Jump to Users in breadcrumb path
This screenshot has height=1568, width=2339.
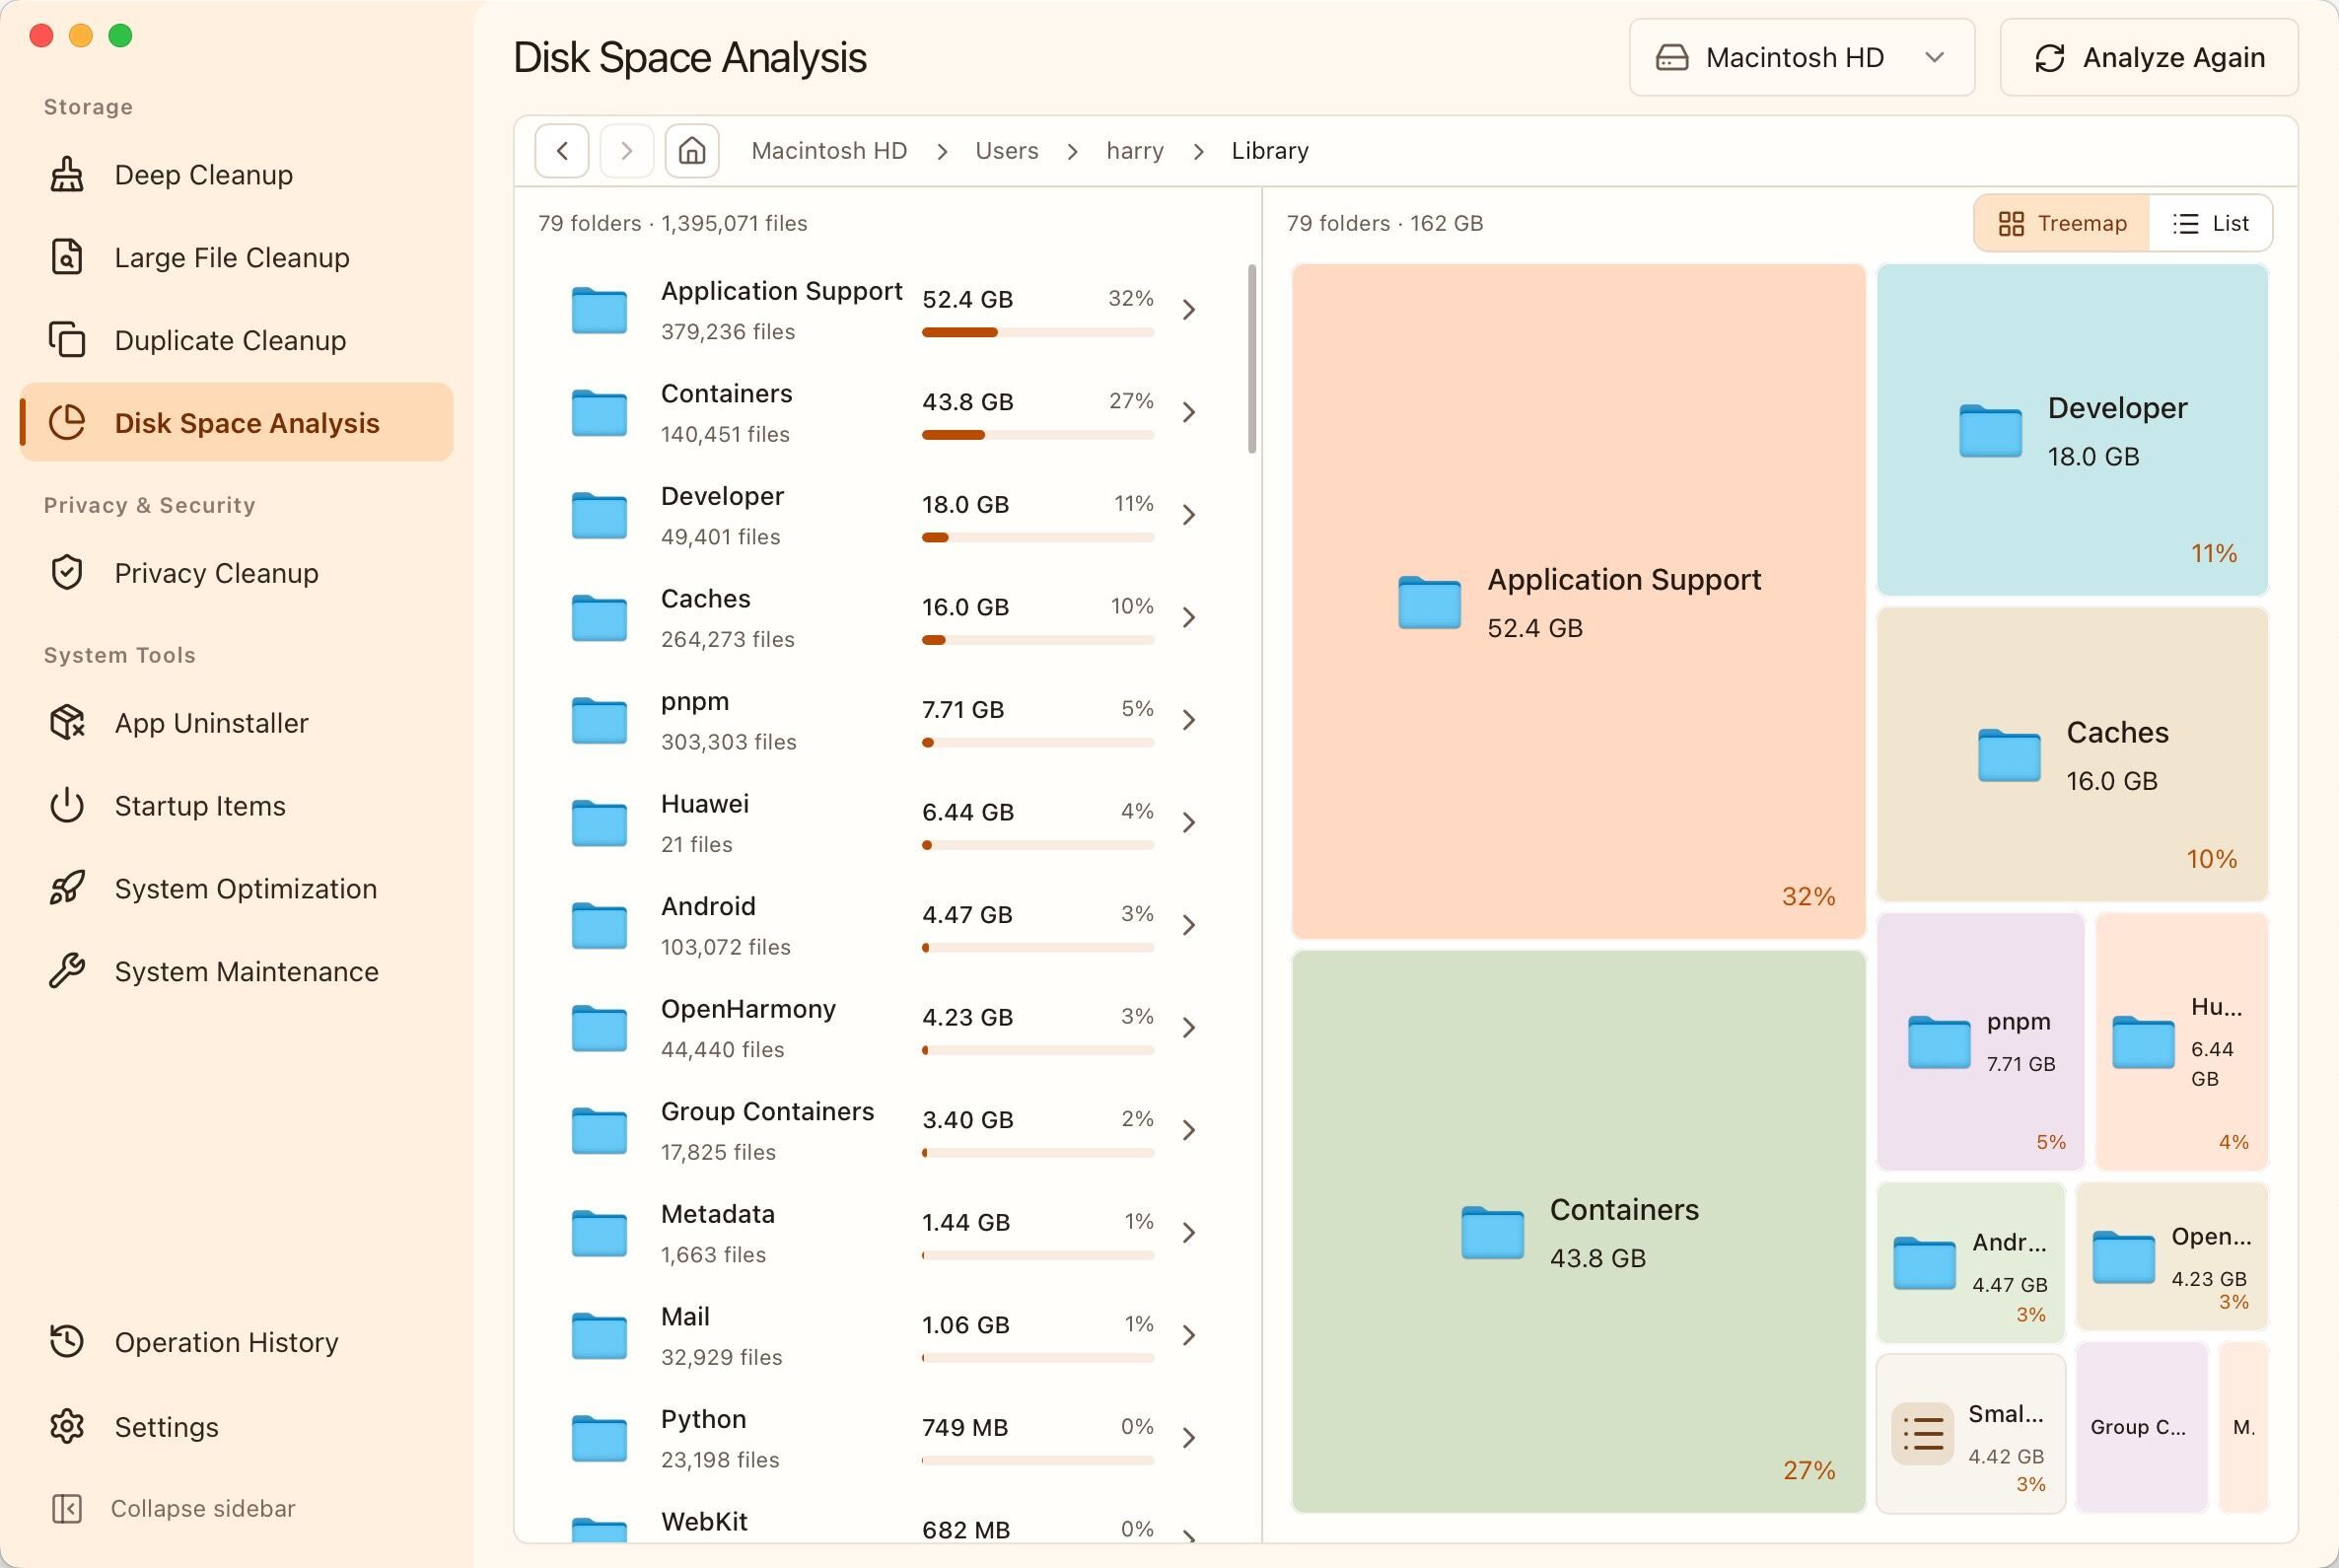coord(1007,151)
